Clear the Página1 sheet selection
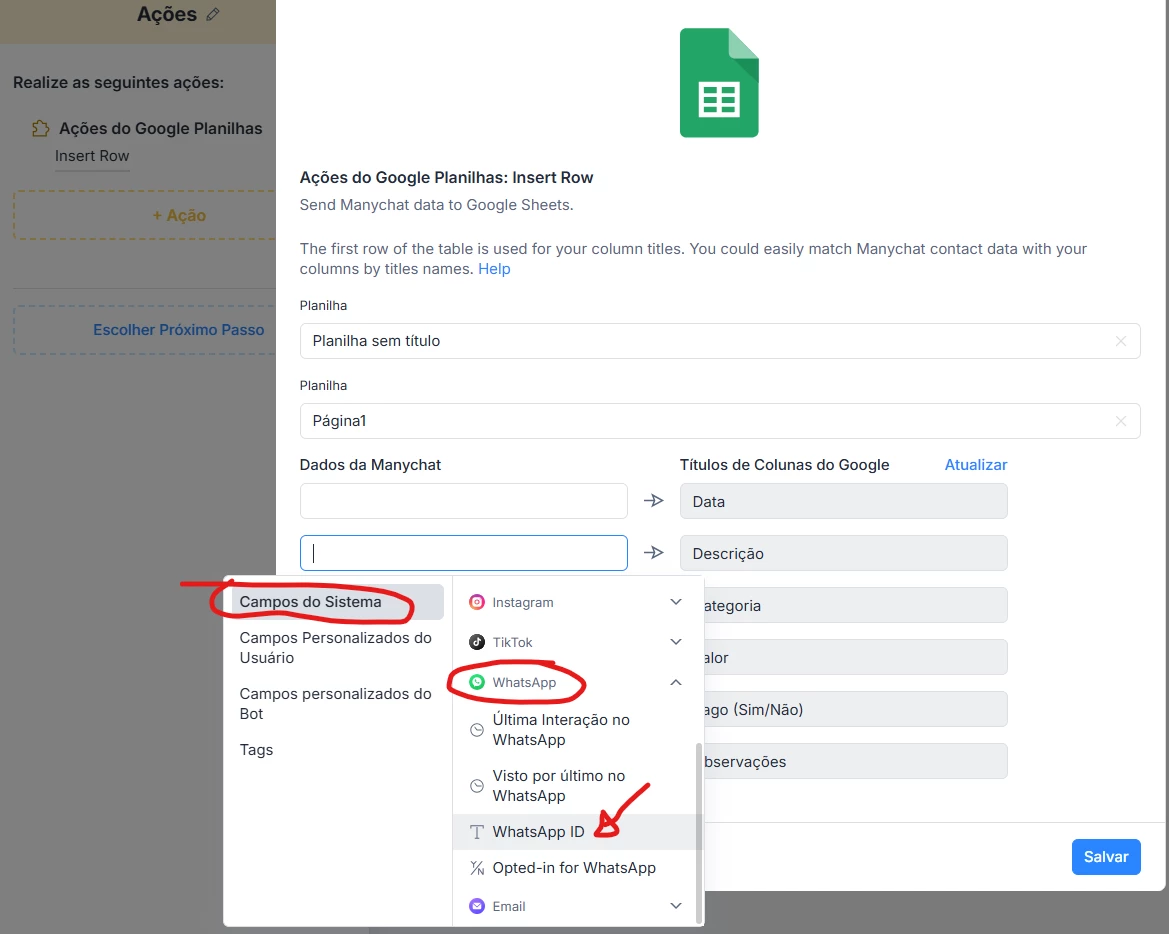 pos(1121,421)
